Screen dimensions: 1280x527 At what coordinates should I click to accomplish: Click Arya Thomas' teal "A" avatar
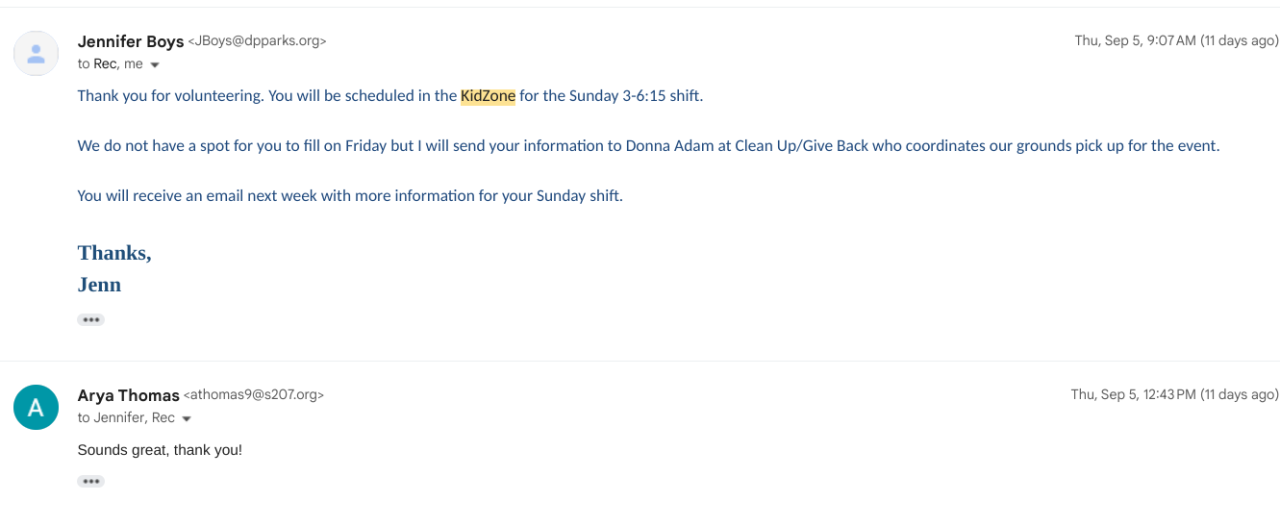[36, 407]
